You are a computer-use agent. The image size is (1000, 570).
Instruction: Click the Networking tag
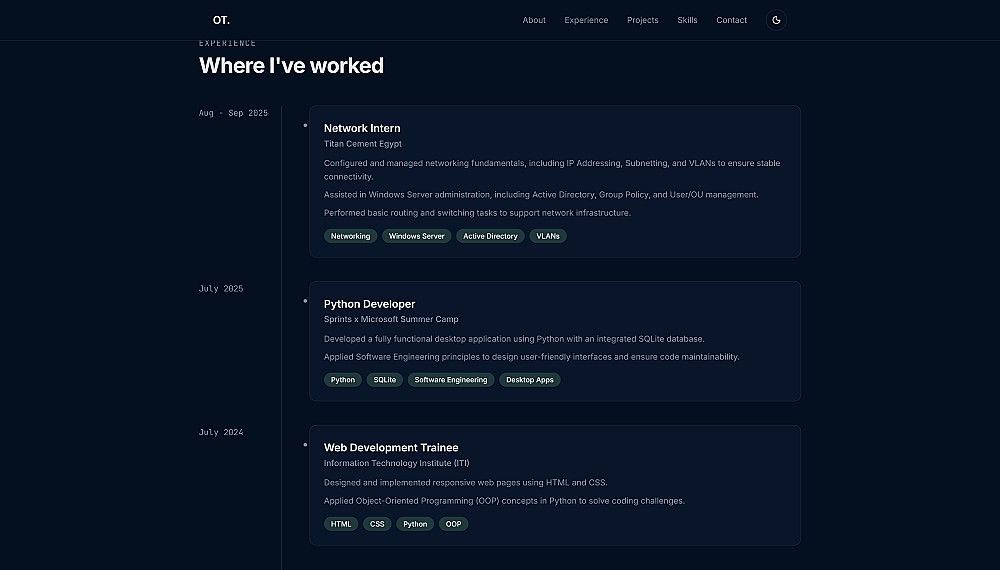pos(350,236)
